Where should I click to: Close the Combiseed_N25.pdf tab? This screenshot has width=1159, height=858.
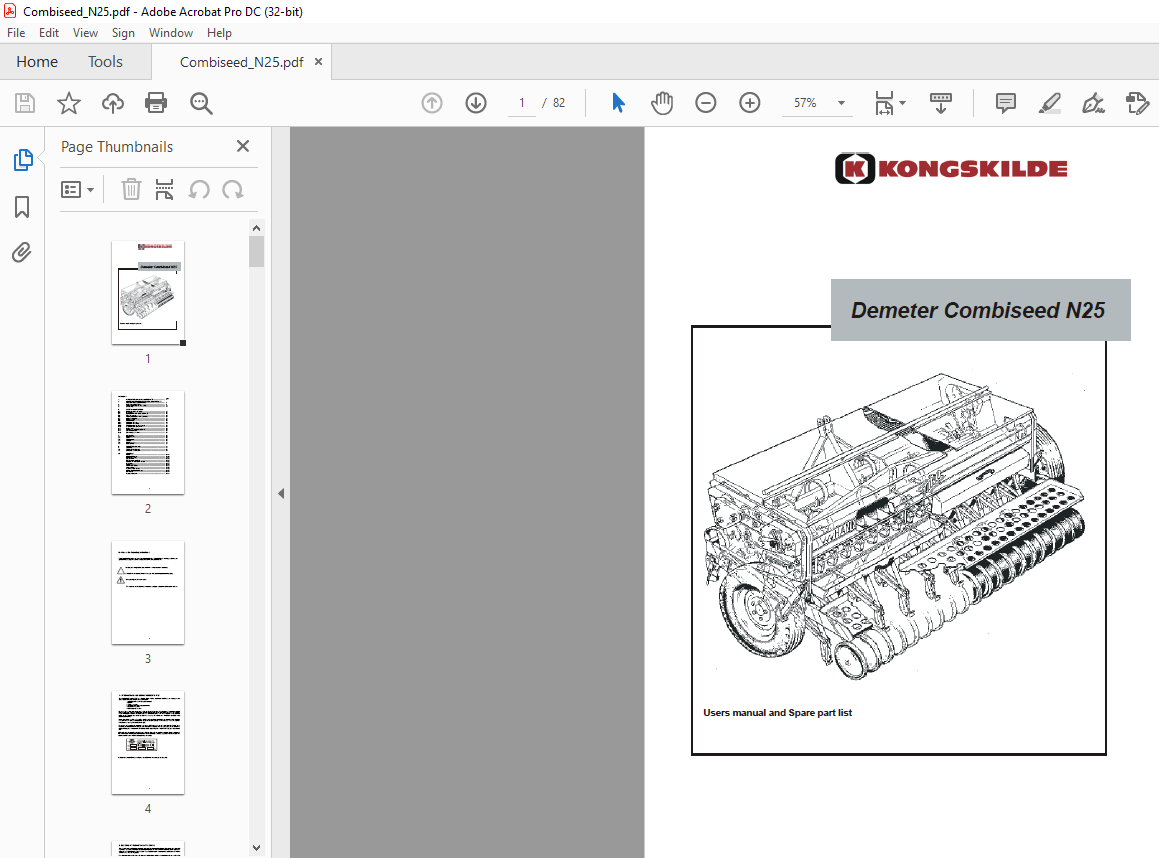(319, 62)
